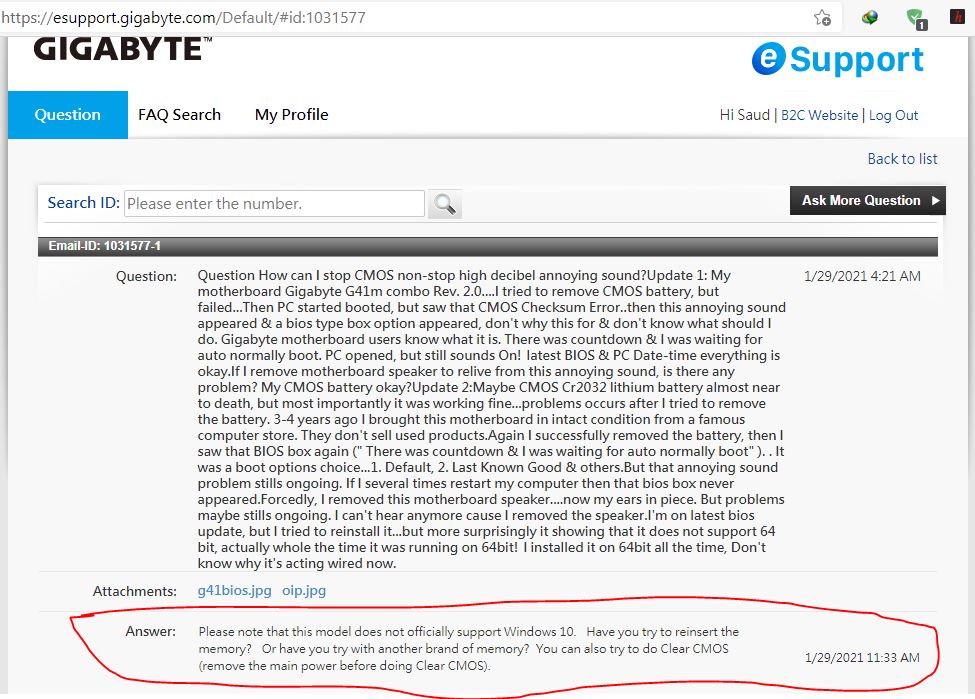Open the Question tab

tap(68, 115)
